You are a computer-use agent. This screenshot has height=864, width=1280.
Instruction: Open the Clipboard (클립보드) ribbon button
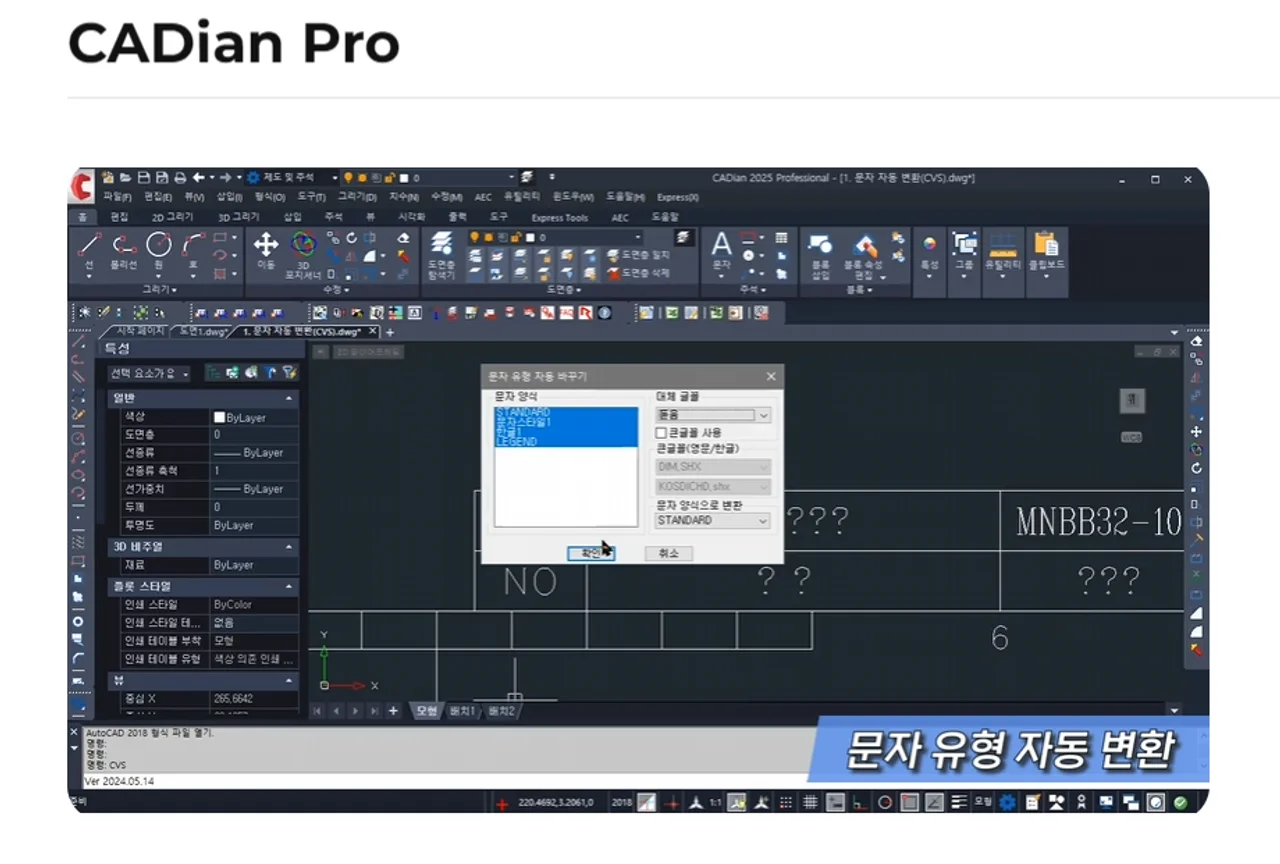(1047, 254)
